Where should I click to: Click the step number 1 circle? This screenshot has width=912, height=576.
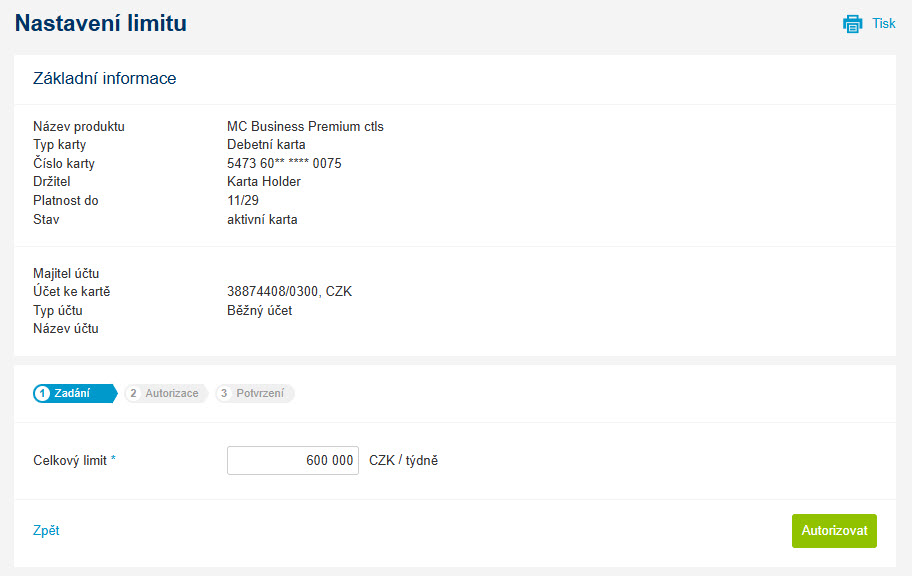42,393
